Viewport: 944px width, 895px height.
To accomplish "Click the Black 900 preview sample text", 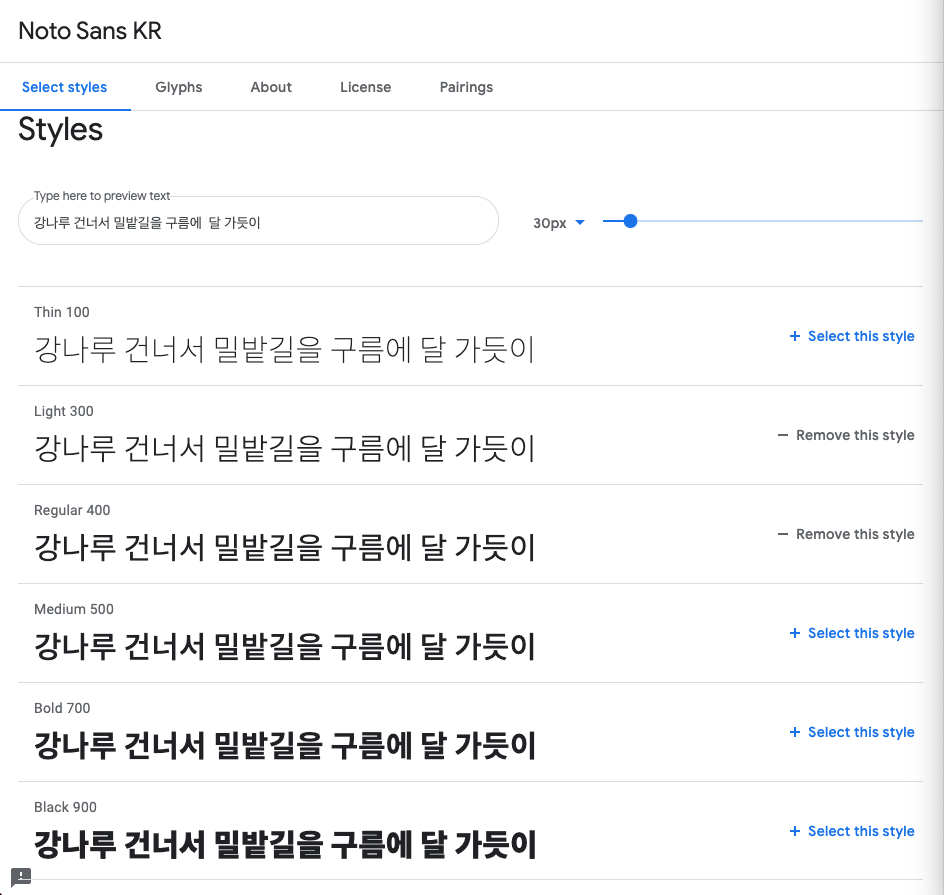I will [x=285, y=844].
